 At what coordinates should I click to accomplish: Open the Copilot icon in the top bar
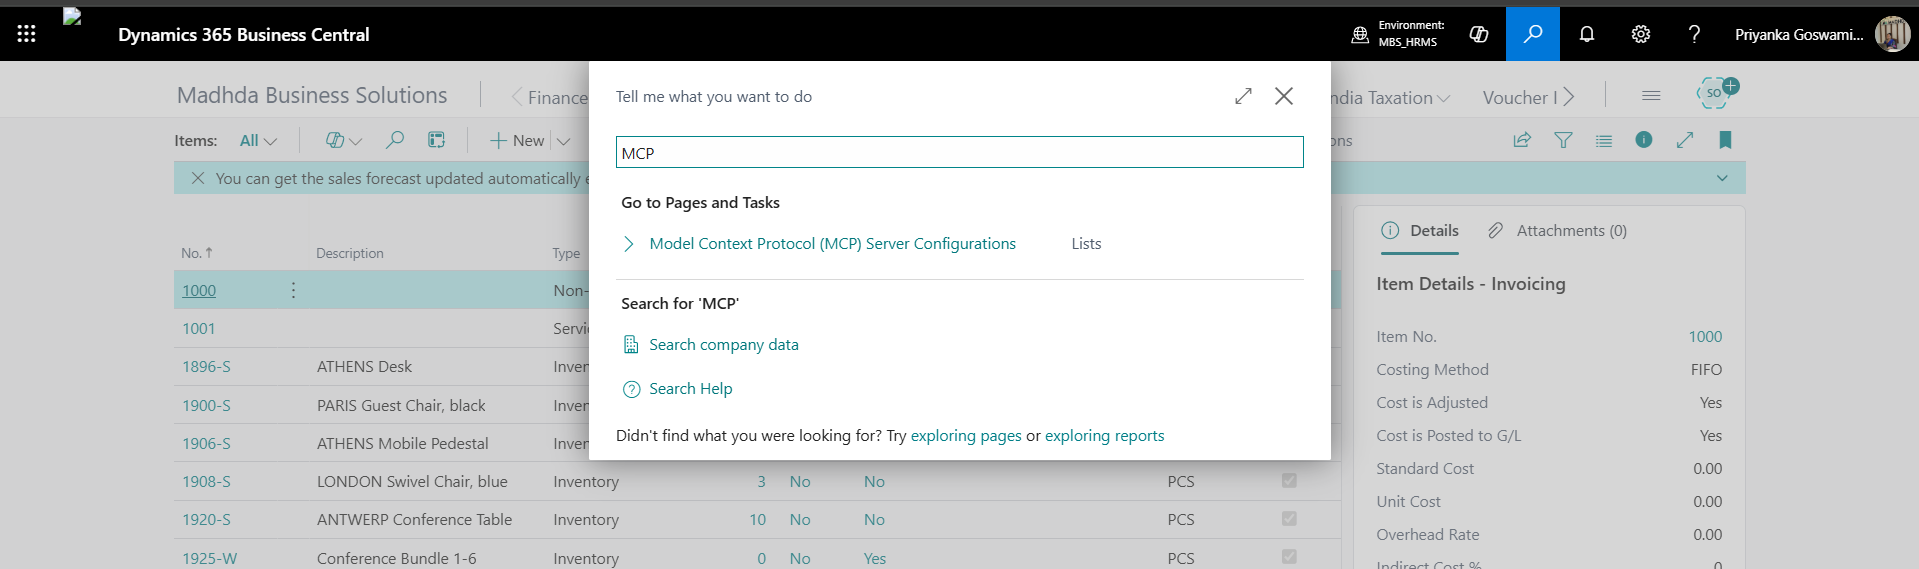click(1478, 34)
